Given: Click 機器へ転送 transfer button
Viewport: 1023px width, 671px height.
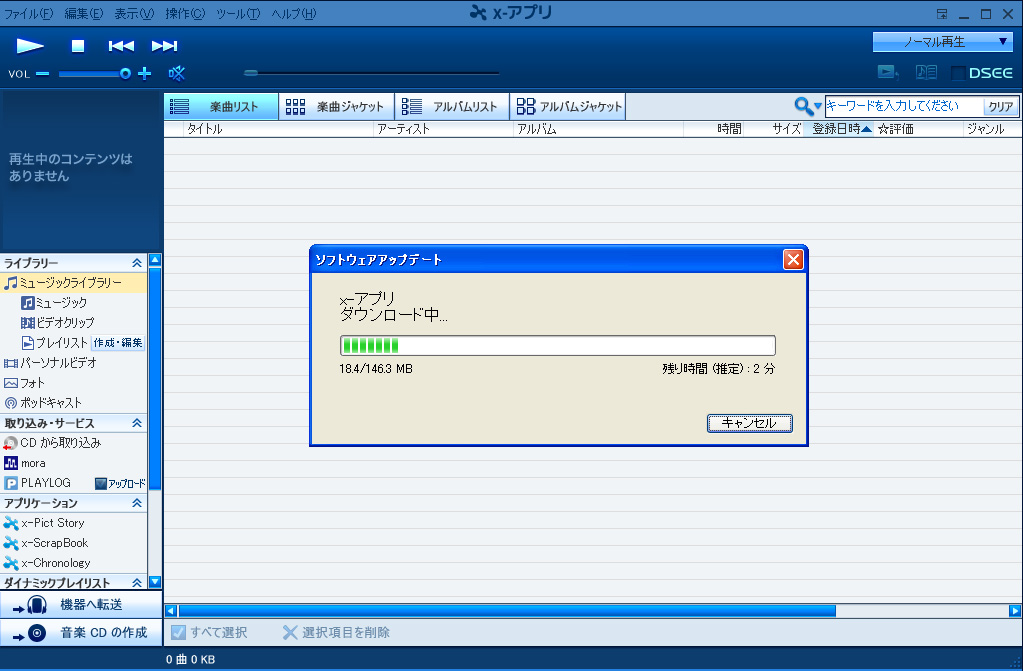Looking at the screenshot, I should pyautogui.click(x=81, y=605).
